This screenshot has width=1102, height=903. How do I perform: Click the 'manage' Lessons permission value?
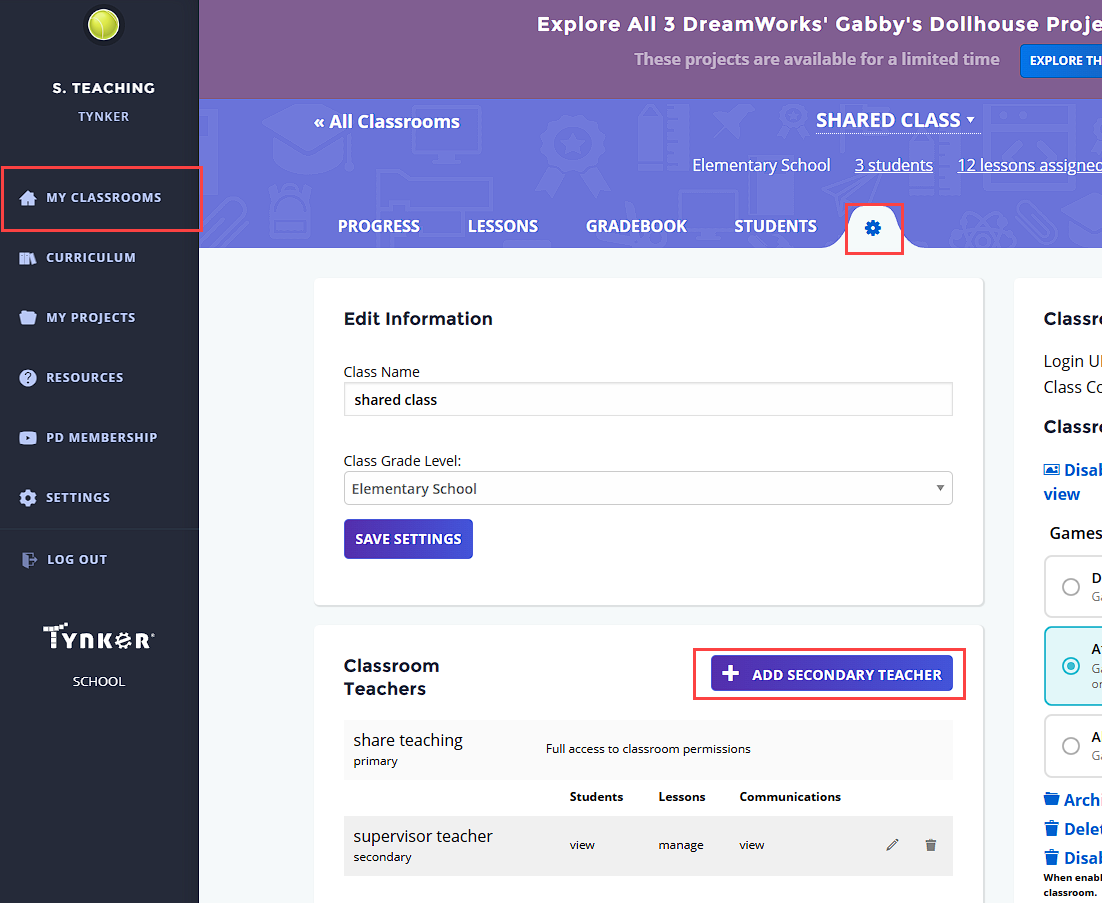click(x=681, y=845)
